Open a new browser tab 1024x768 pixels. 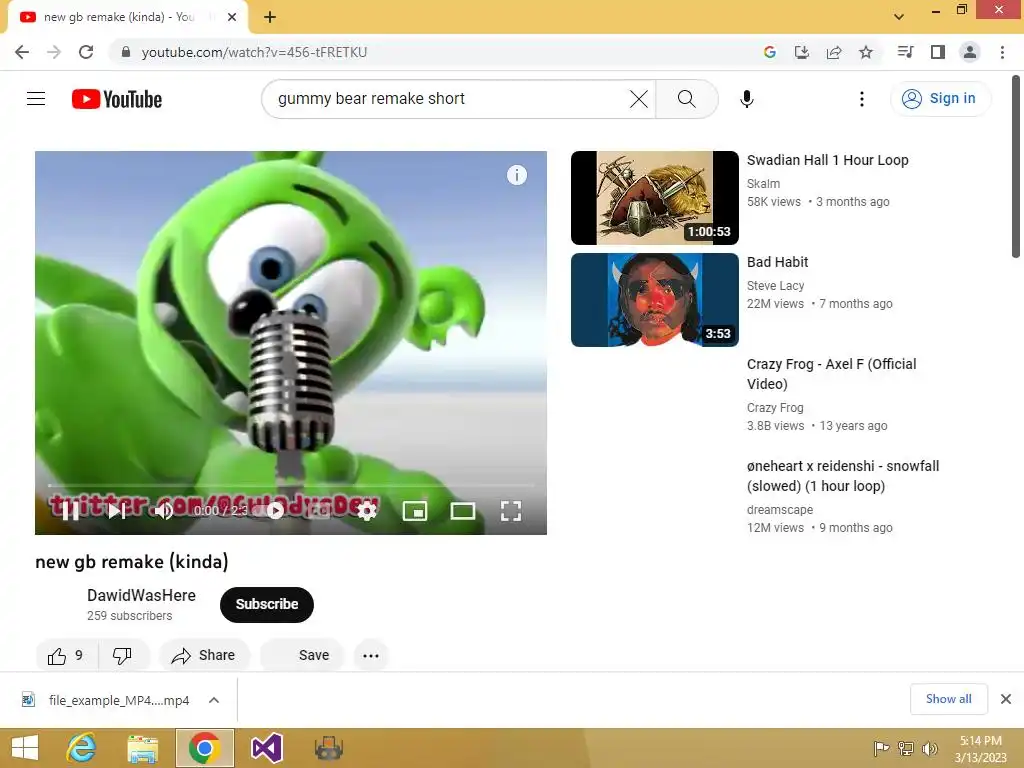coord(270,18)
